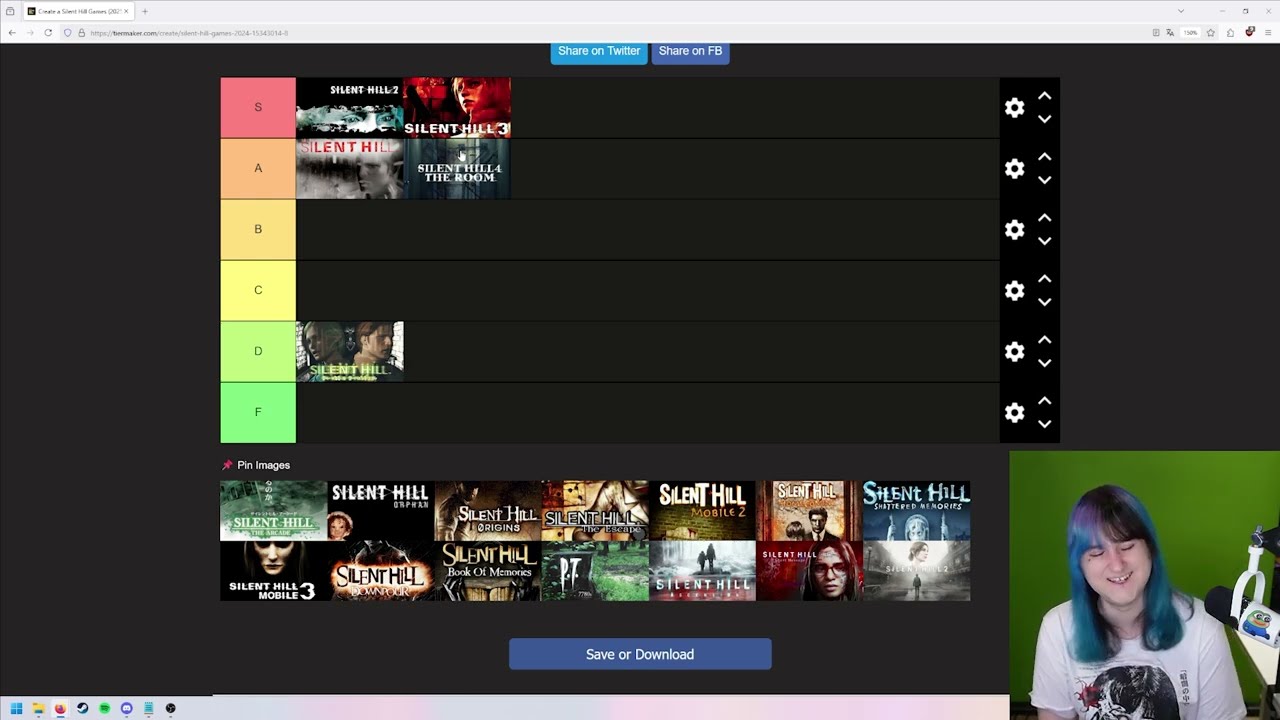Viewport: 1280px width, 720px height.
Task: Move S tier row down
Action: [x=1044, y=119]
